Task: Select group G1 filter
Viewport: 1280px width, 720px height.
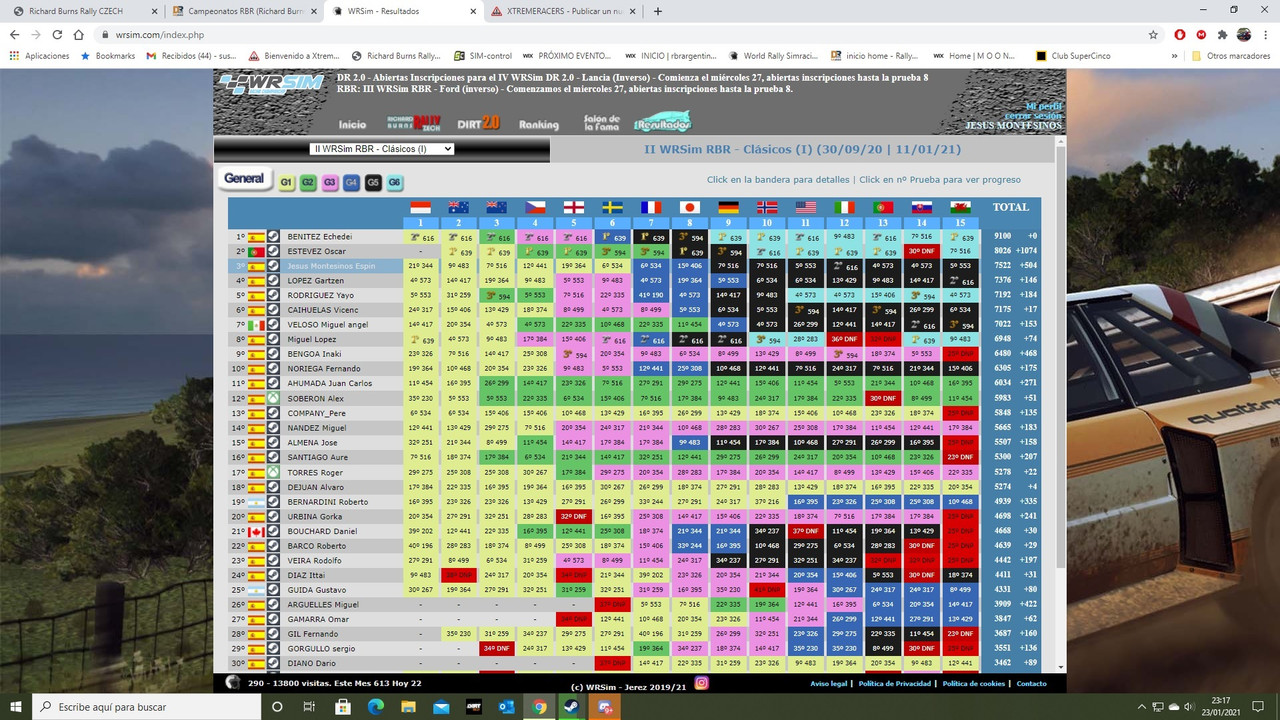Action: (287, 183)
